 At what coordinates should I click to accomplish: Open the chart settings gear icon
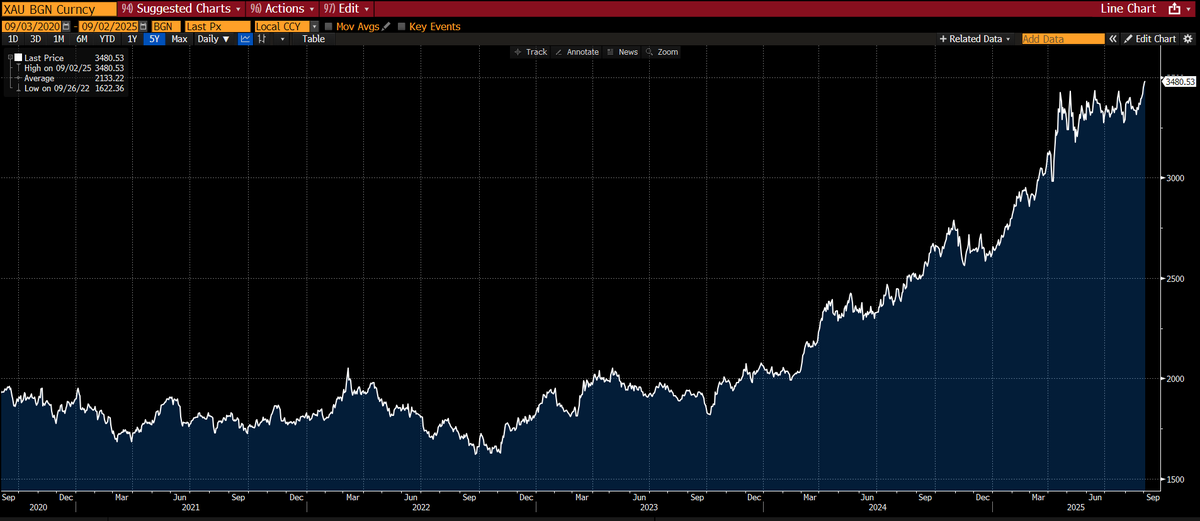pos(1188,39)
